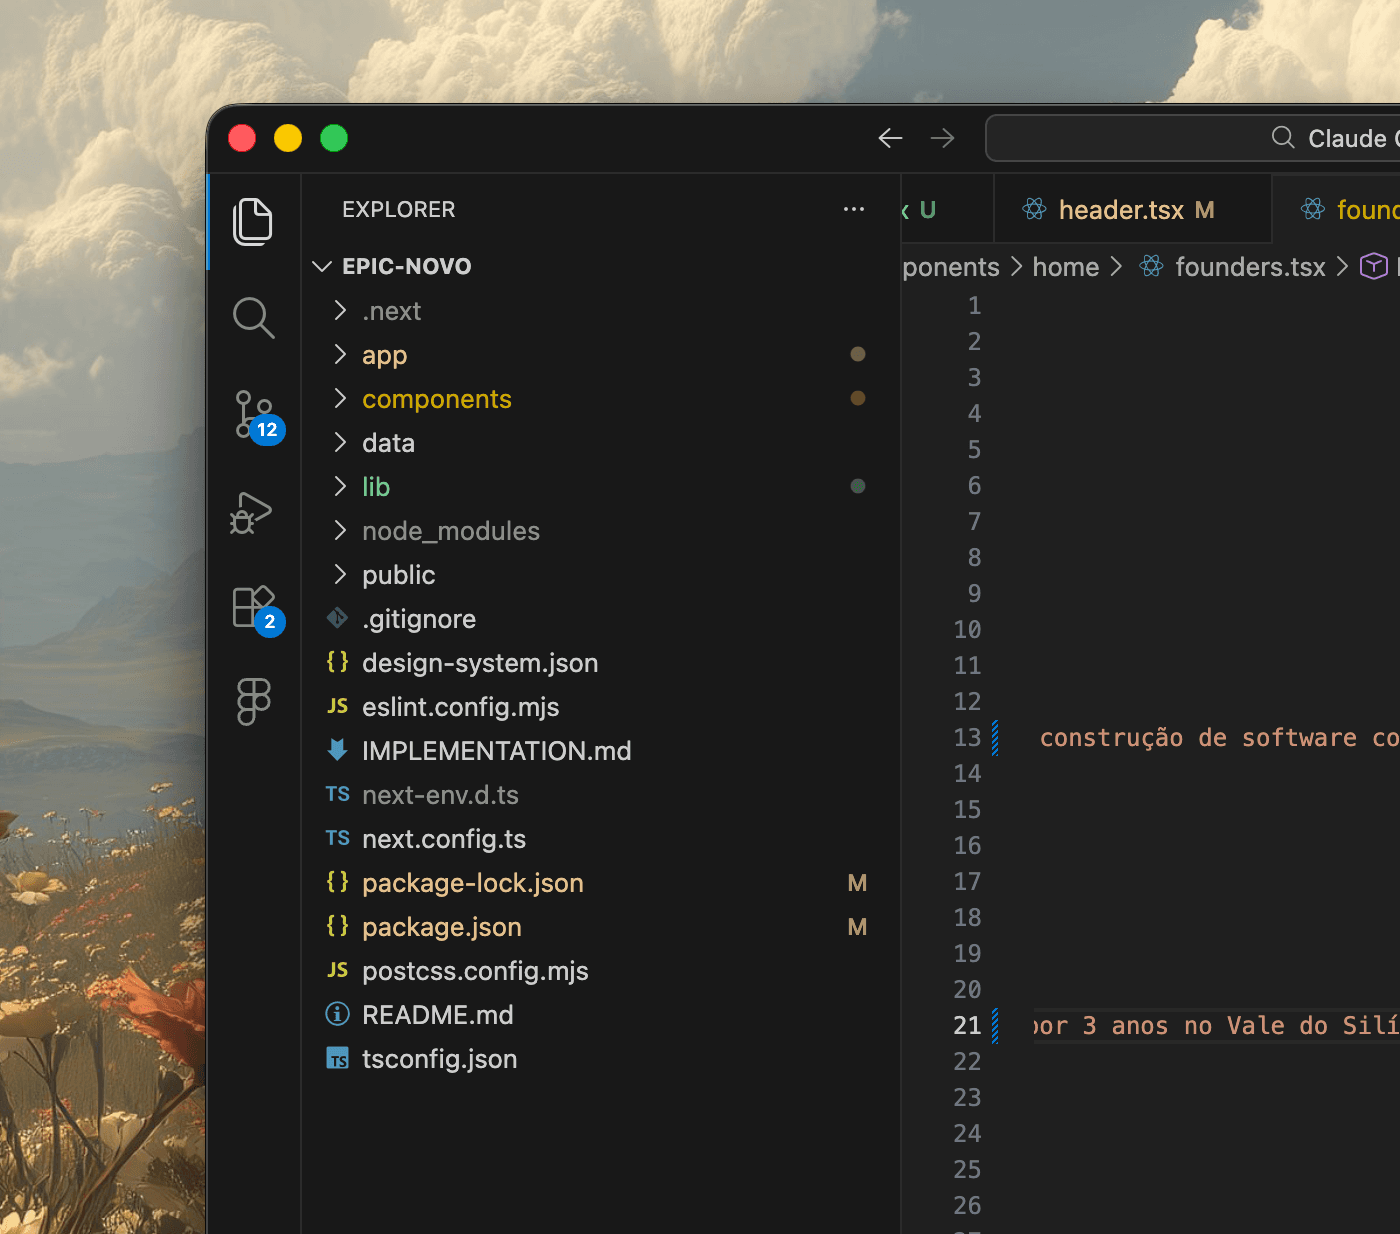1400x1234 pixels.
Task: Open home in the breadcrumb path
Action: point(1065,266)
